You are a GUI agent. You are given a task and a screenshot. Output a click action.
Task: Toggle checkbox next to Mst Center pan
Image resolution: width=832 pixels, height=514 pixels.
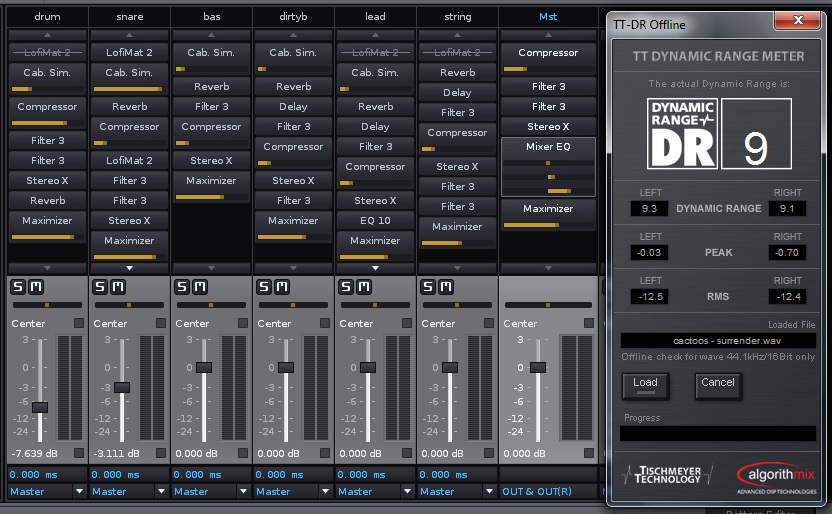pos(588,323)
